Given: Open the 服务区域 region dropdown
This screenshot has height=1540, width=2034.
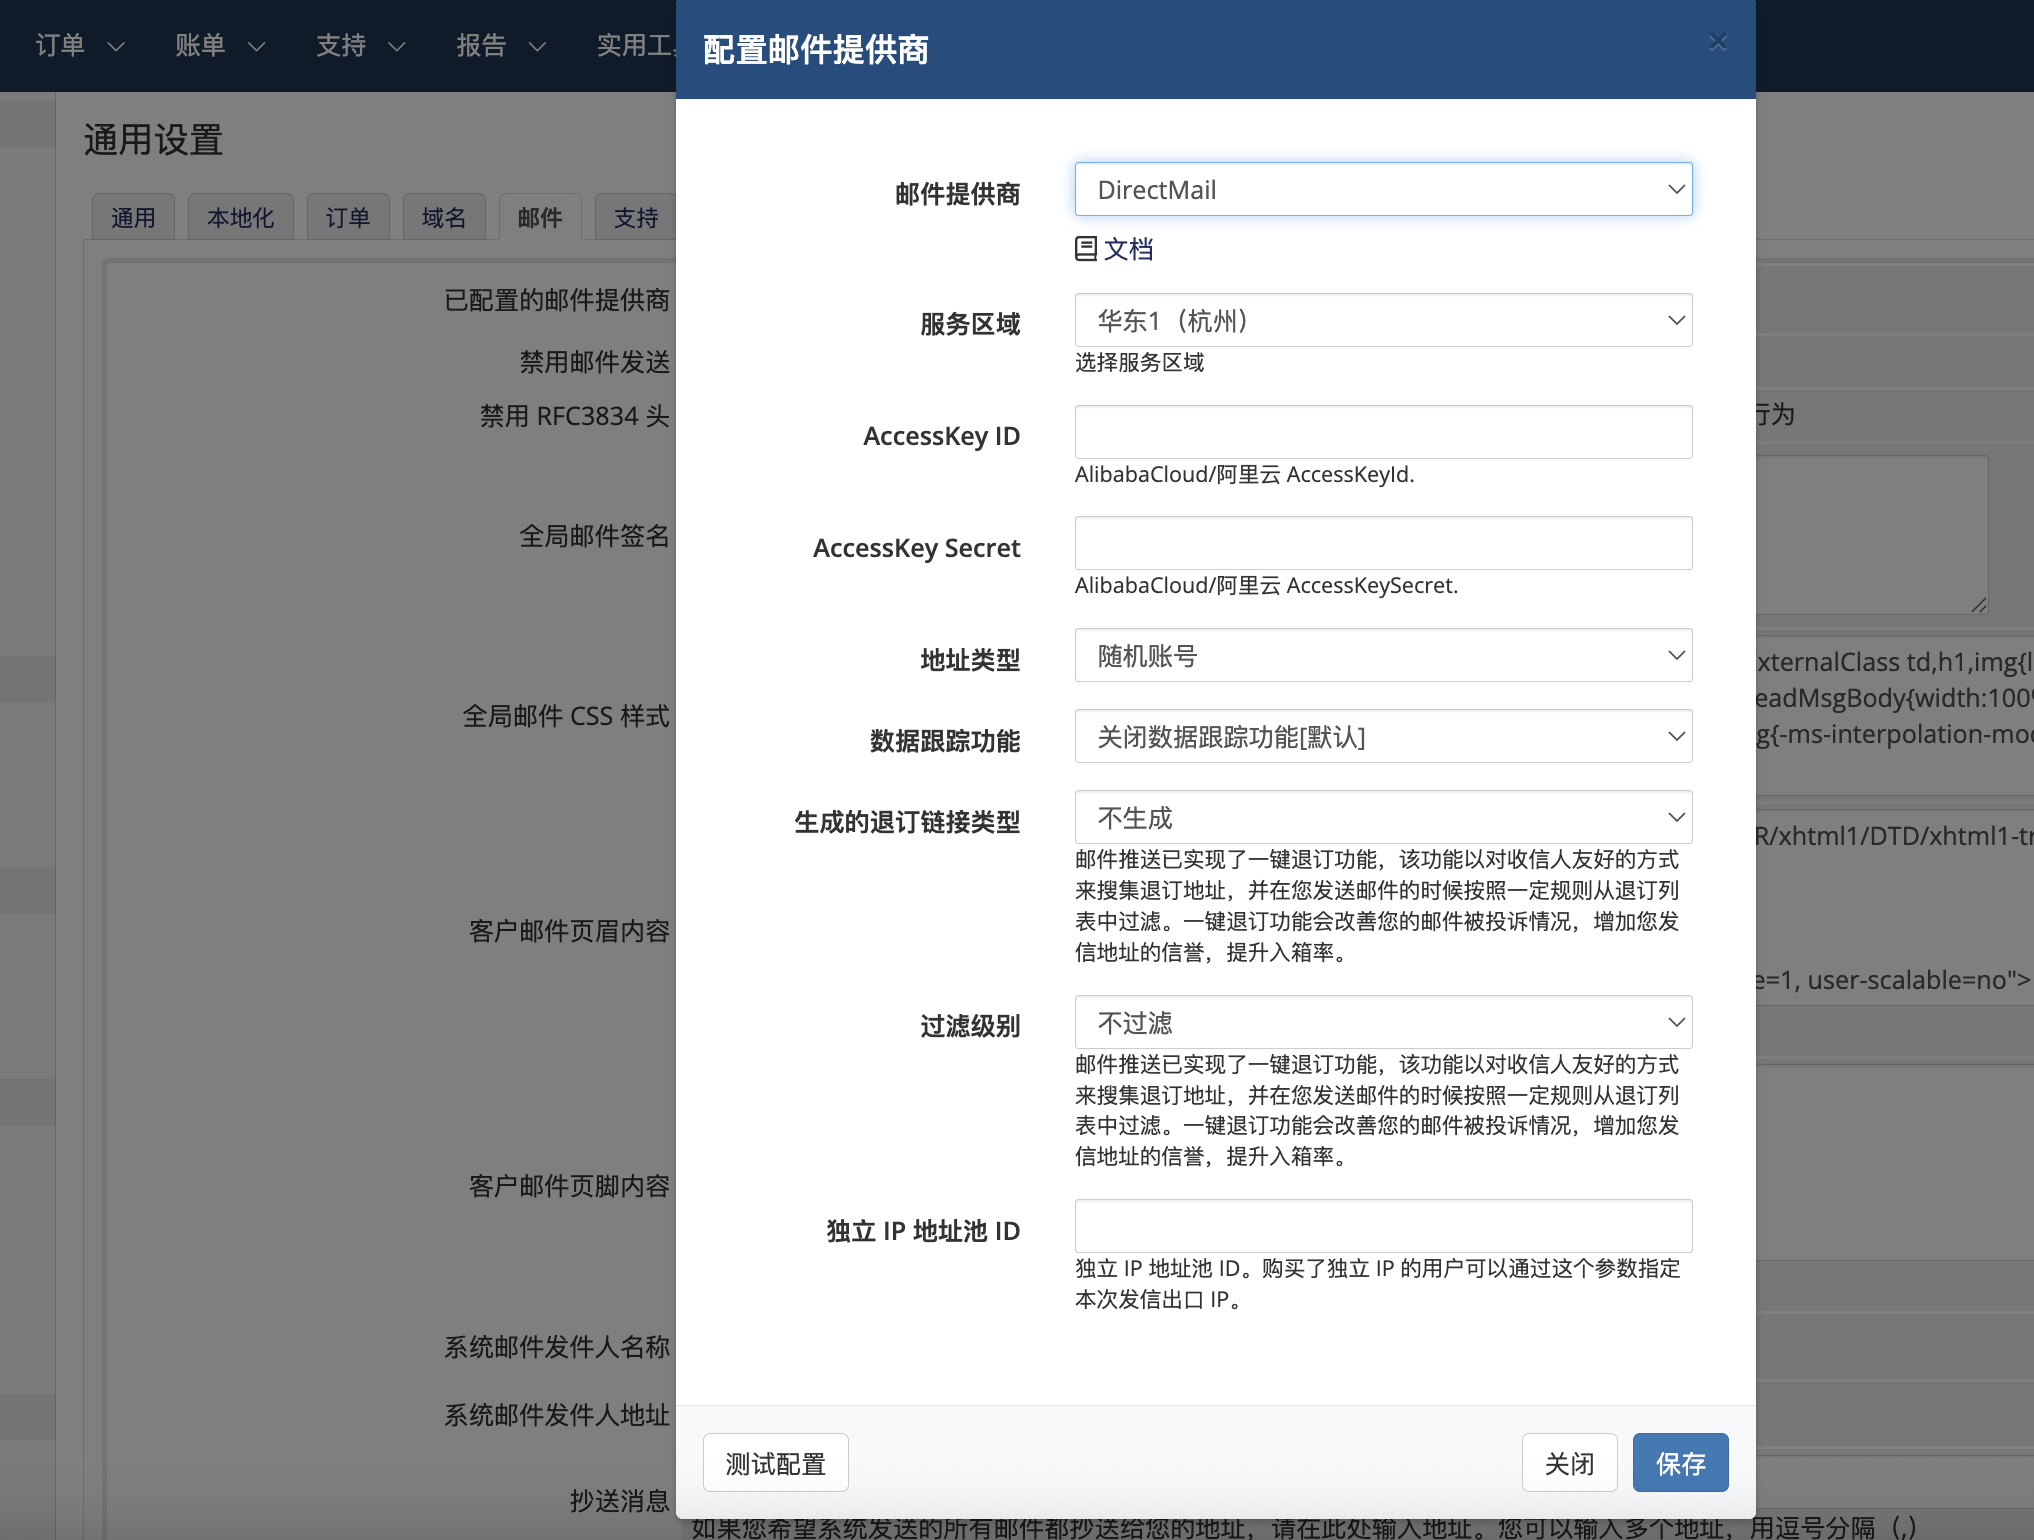Looking at the screenshot, I should (x=1382, y=321).
